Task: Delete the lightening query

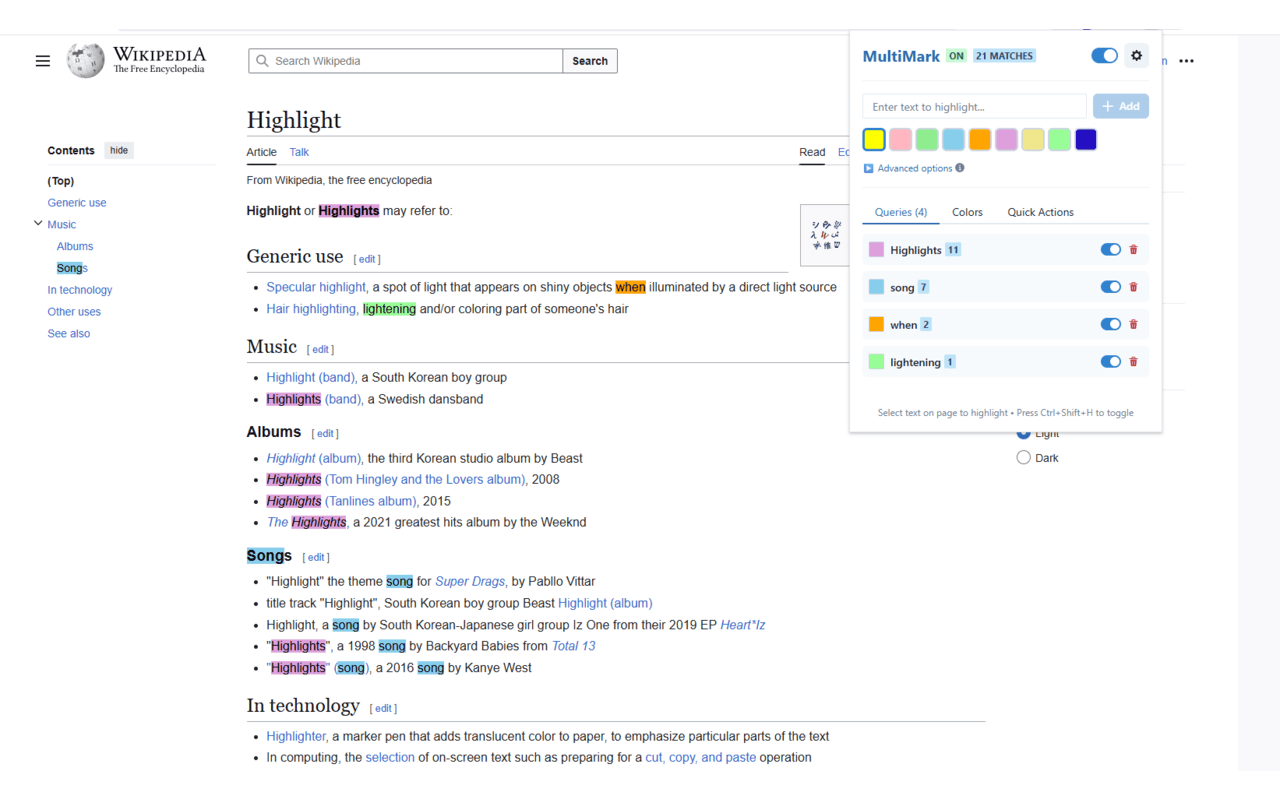Action: pos(1133,362)
